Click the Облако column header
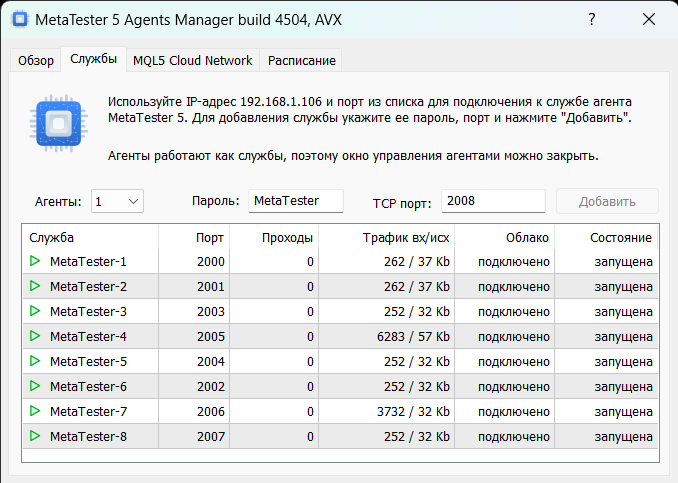The width and height of the screenshot is (678, 483). click(x=505, y=237)
